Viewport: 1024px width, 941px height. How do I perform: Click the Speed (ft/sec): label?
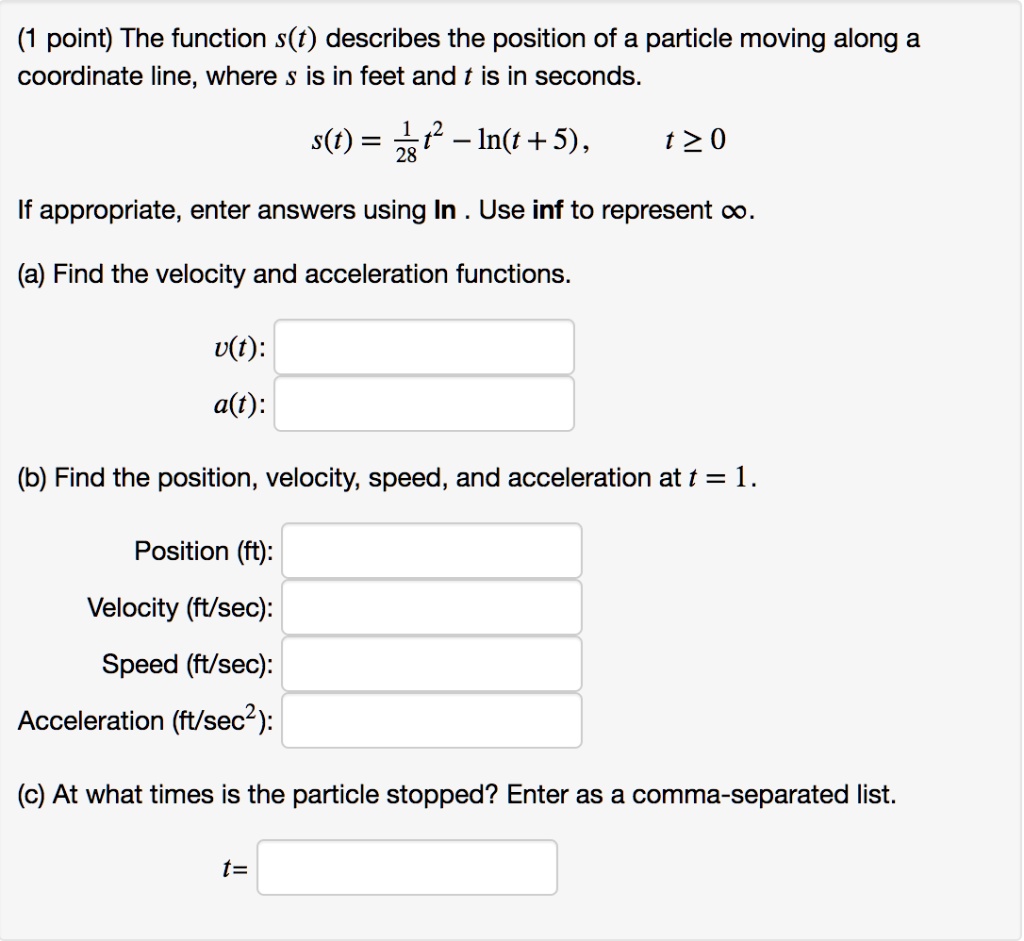[187, 665]
